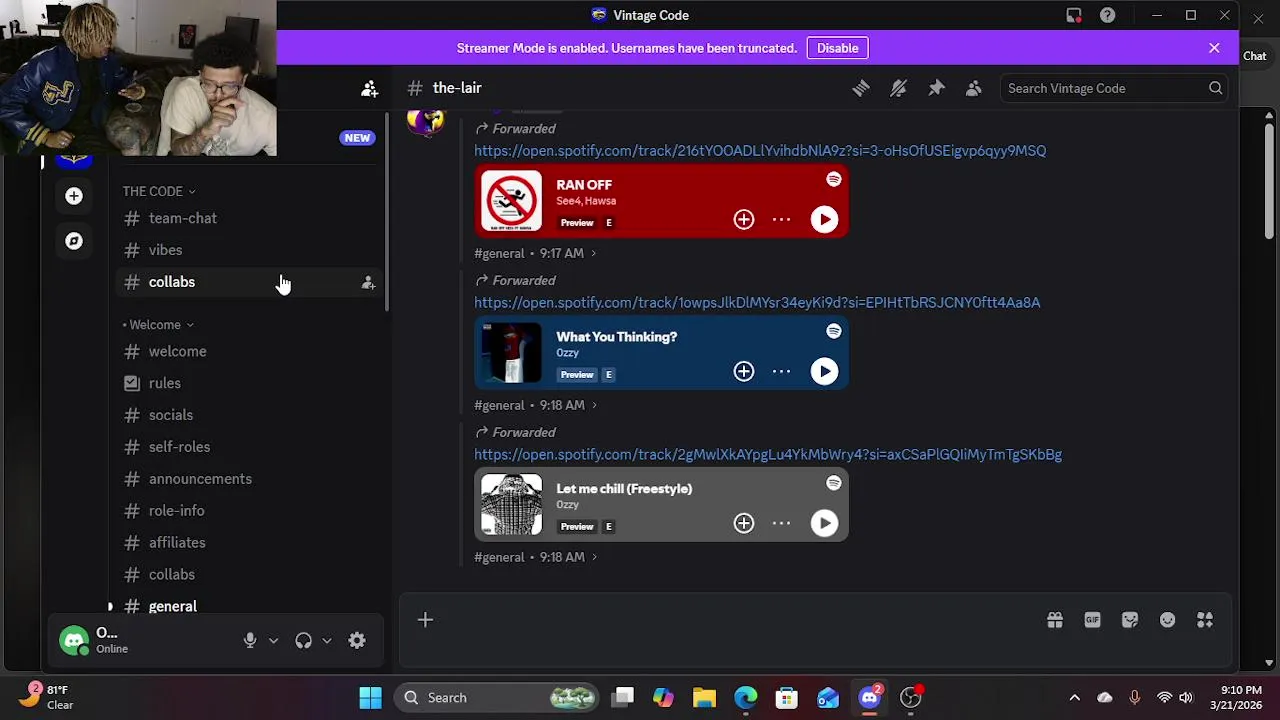This screenshot has height=720, width=1280.
Task: Collapse THE CODE category
Action: (159, 191)
